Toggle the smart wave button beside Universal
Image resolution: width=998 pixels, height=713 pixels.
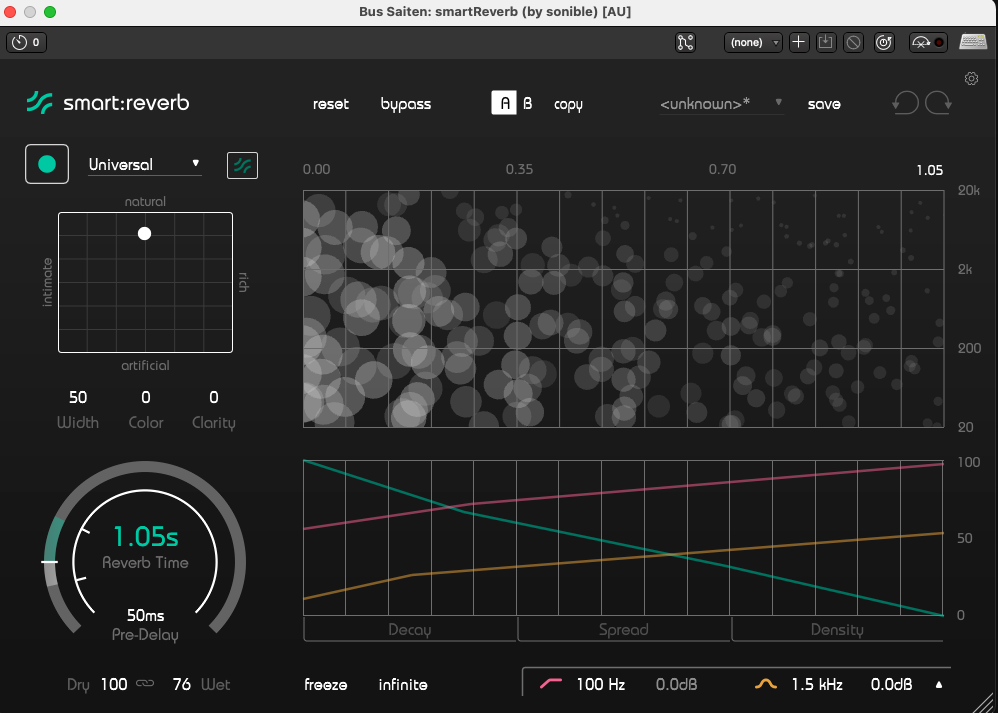(242, 166)
